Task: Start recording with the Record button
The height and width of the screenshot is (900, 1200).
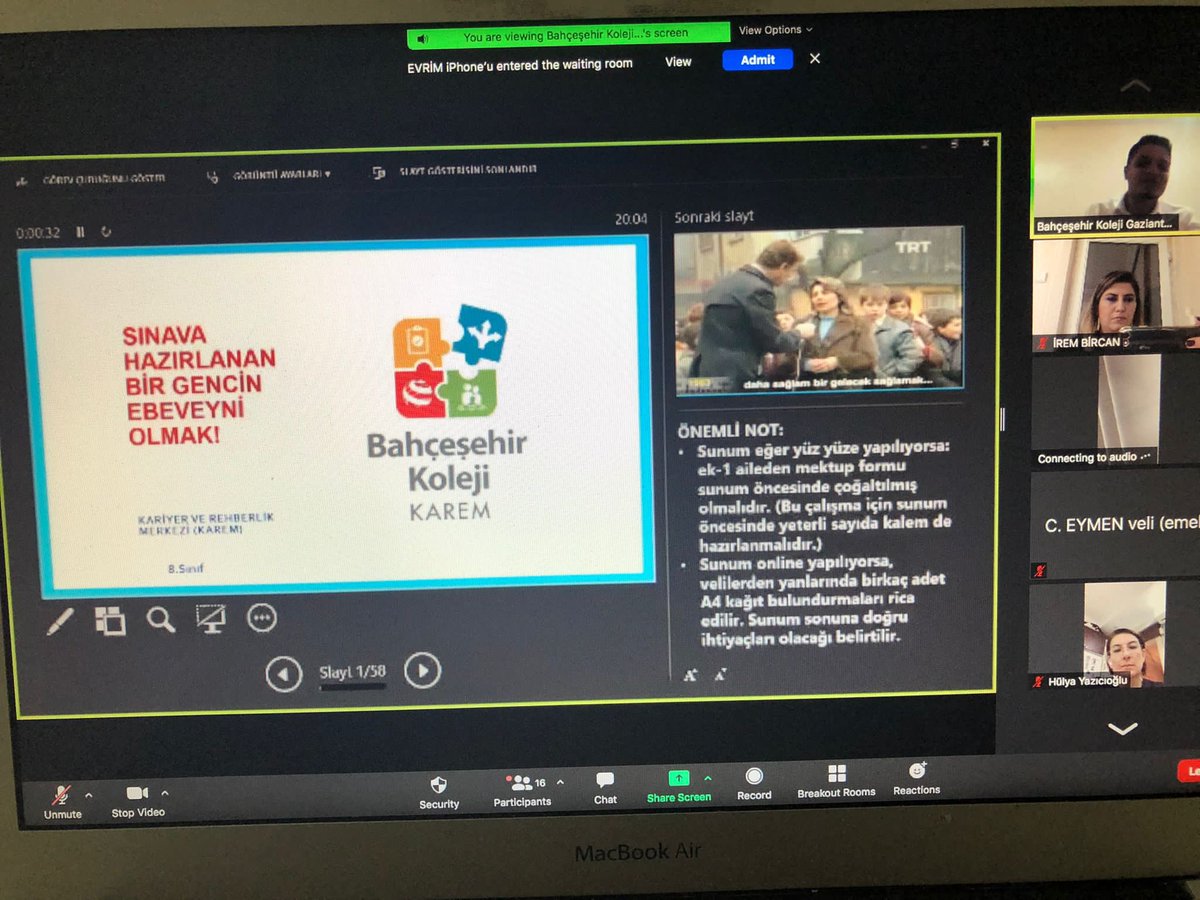Action: [x=754, y=784]
